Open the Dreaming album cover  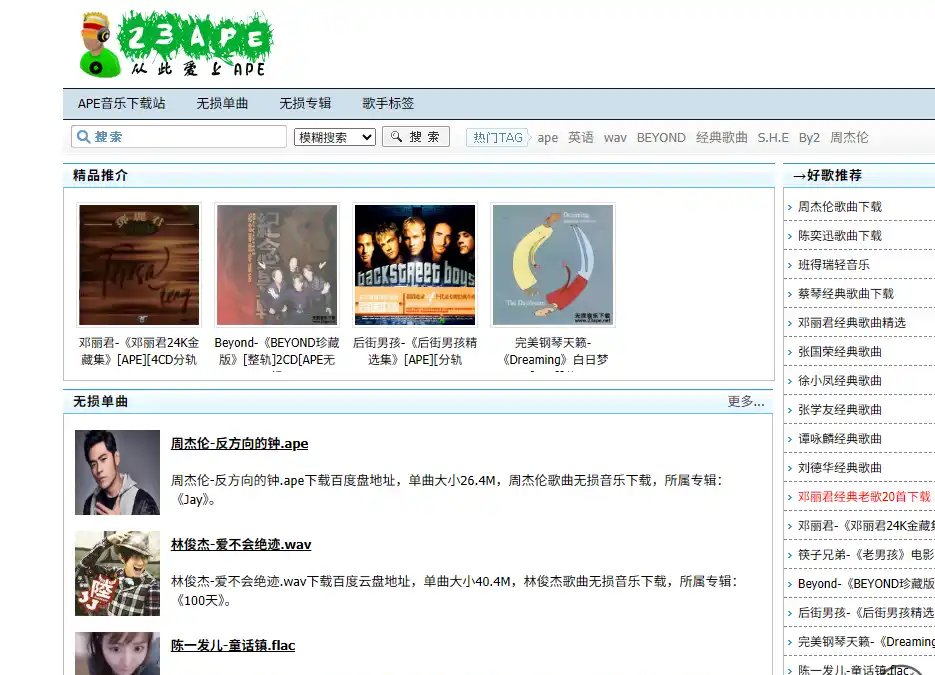point(553,265)
